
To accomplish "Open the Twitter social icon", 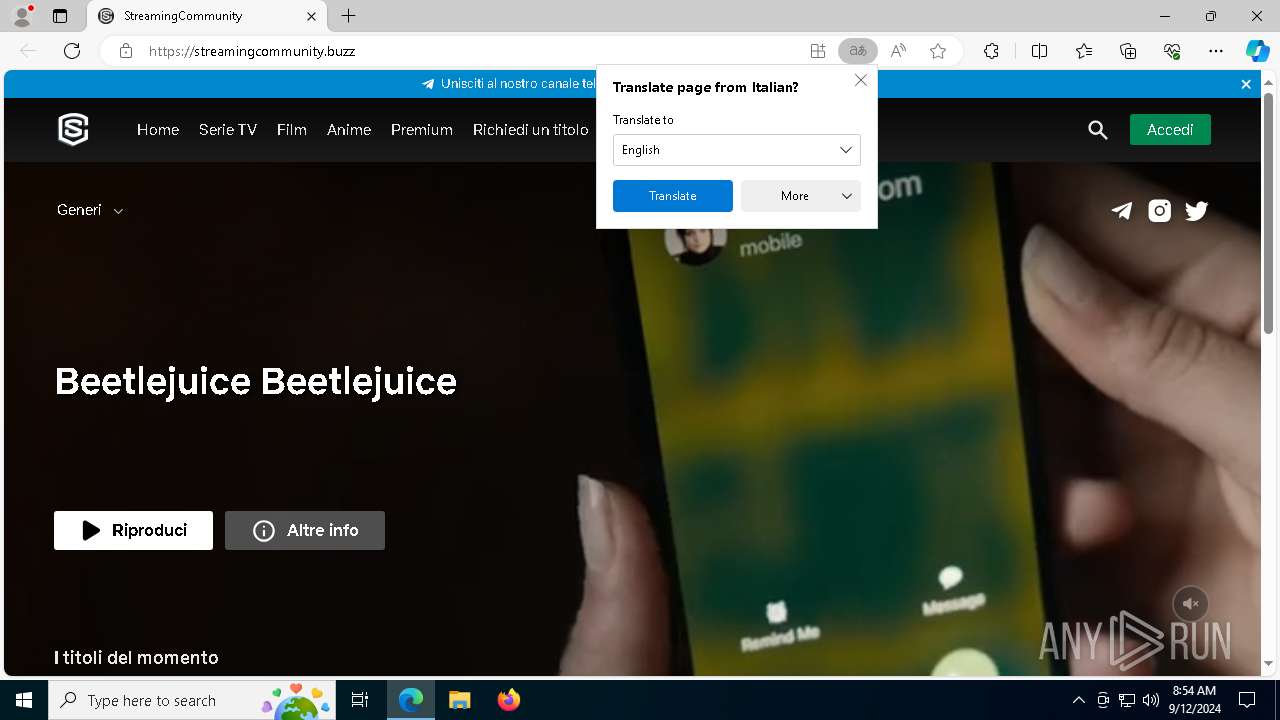I will pyautogui.click(x=1196, y=211).
